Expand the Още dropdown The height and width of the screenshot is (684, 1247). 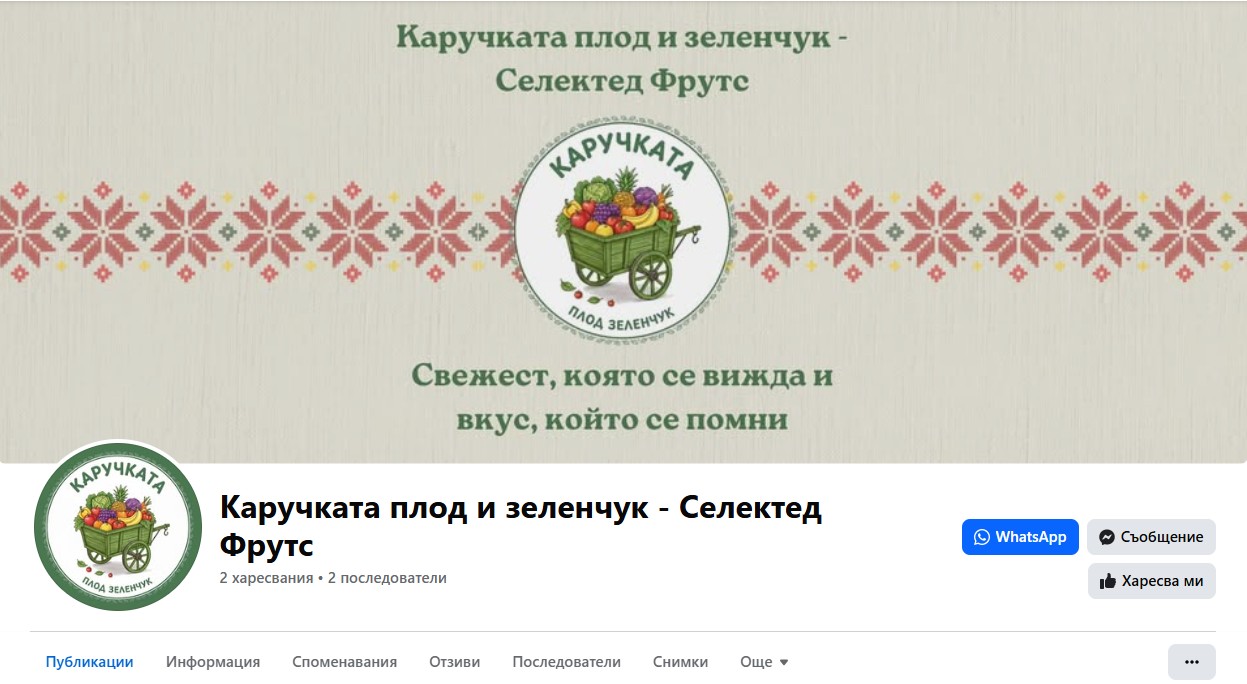point(765,662)
